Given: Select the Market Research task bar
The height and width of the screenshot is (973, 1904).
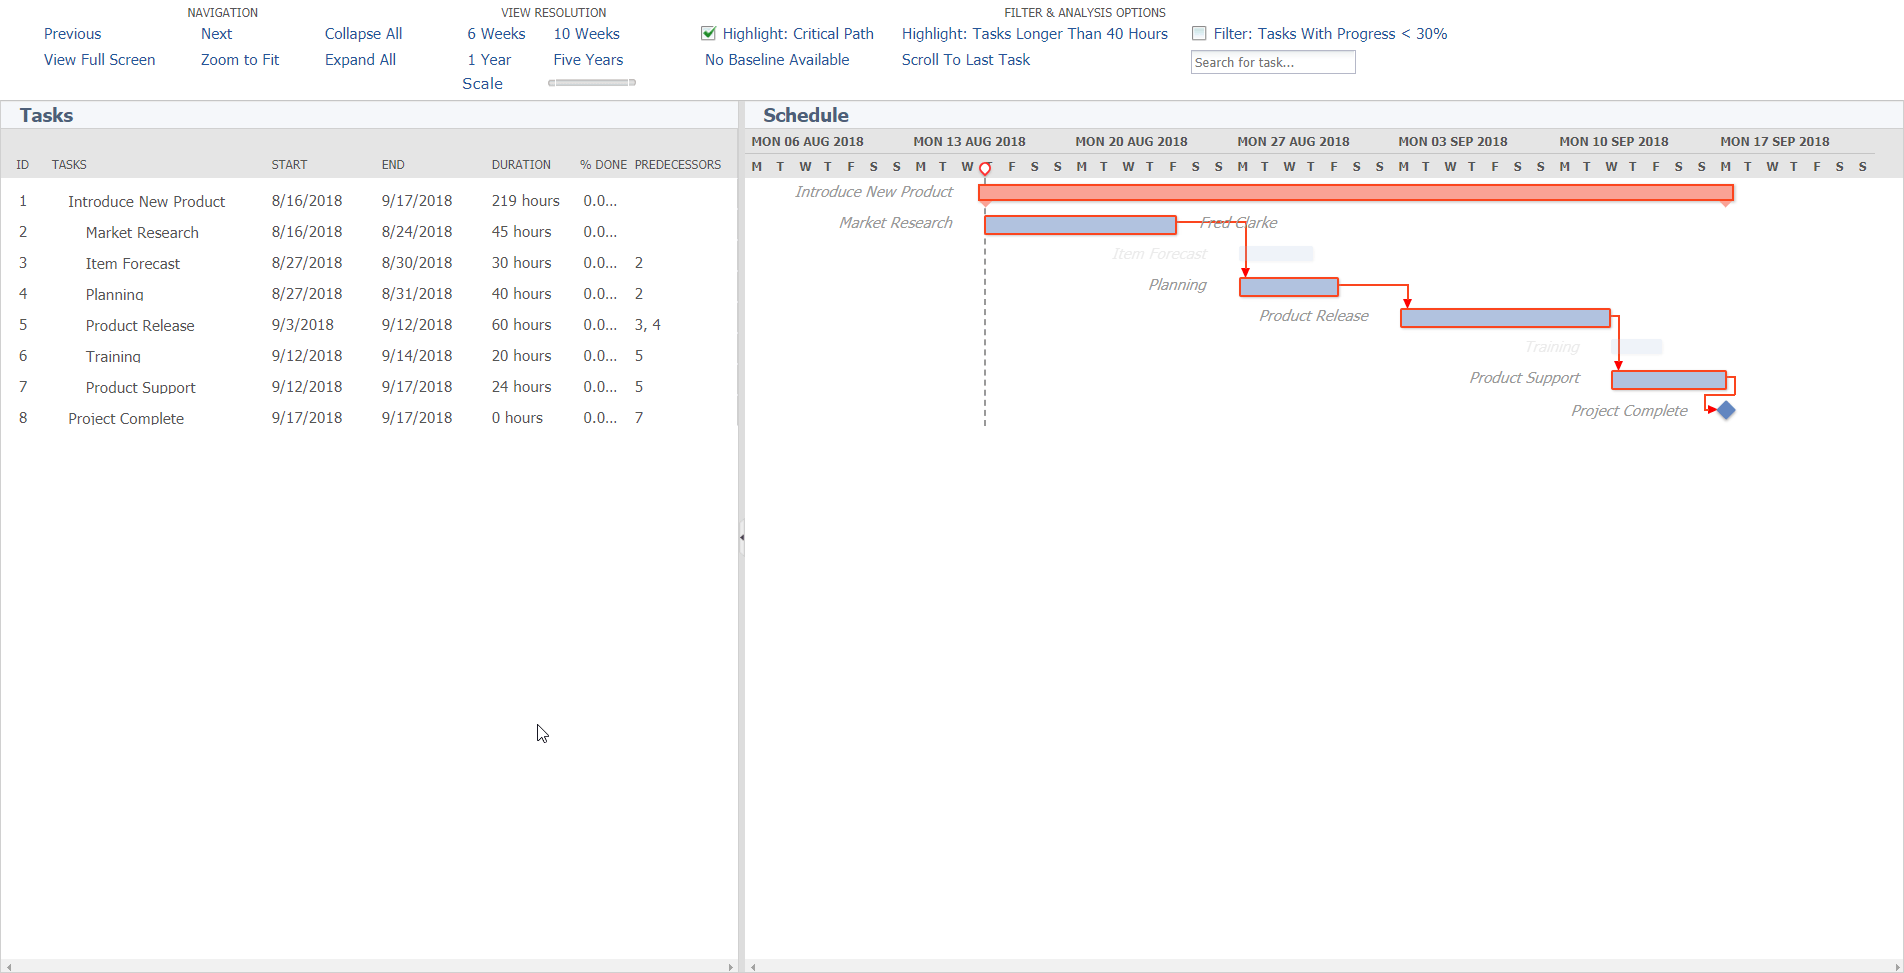Looking at the screenshot, I should click(1079, 224).
